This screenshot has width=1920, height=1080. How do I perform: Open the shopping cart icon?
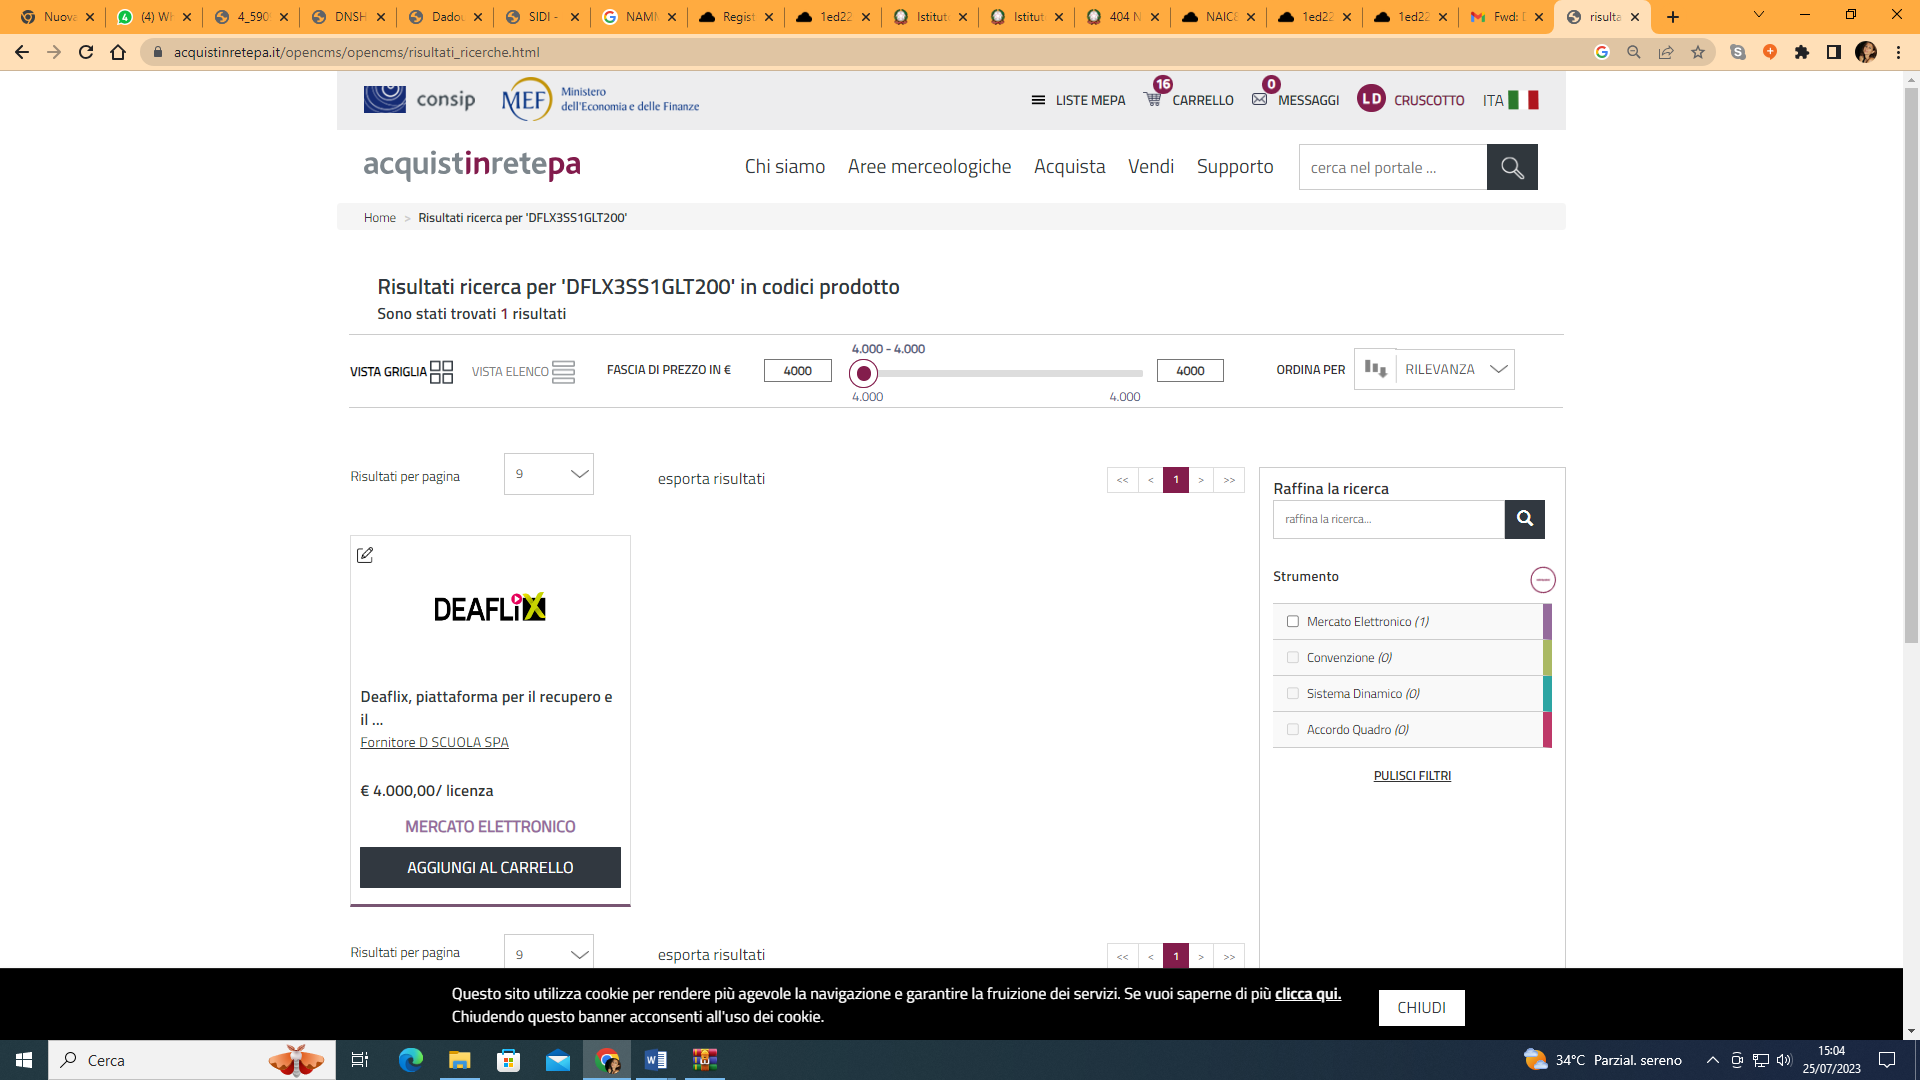pos(1153,99)
